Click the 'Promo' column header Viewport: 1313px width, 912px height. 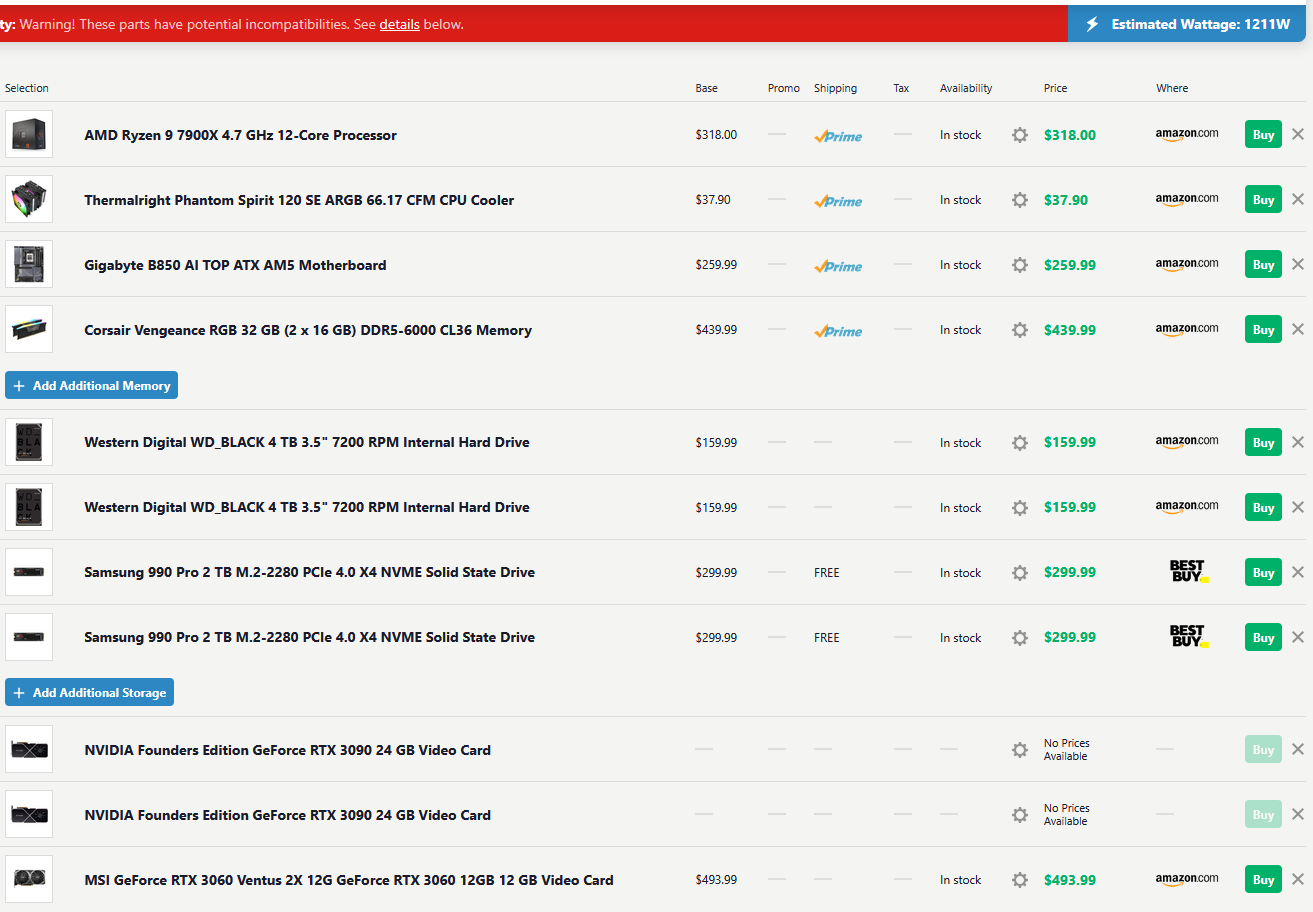(x=784, y=88)
